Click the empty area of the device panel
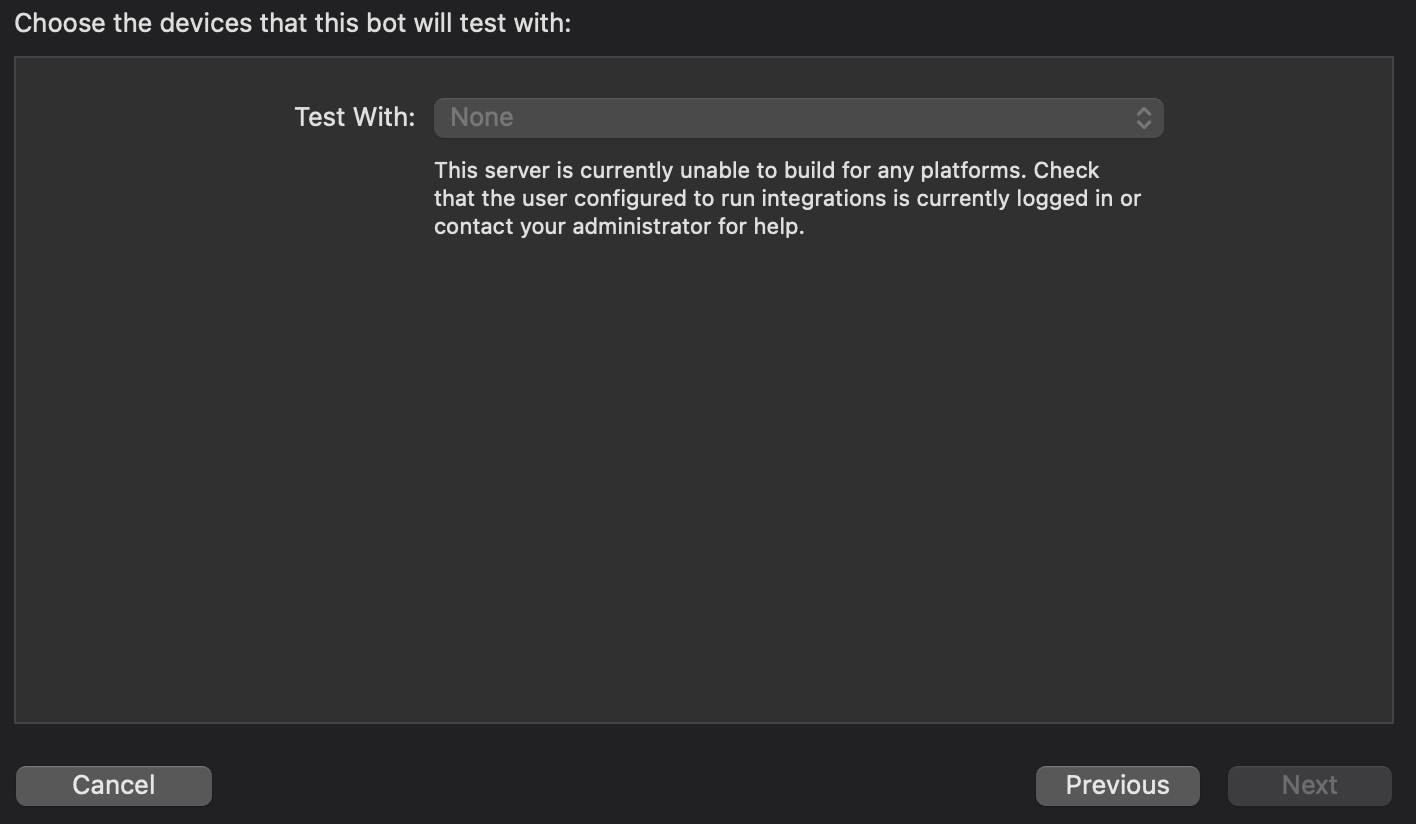The width and height of the screenshot is (1416, 824). pyautogui.click(x=700, y=480)
